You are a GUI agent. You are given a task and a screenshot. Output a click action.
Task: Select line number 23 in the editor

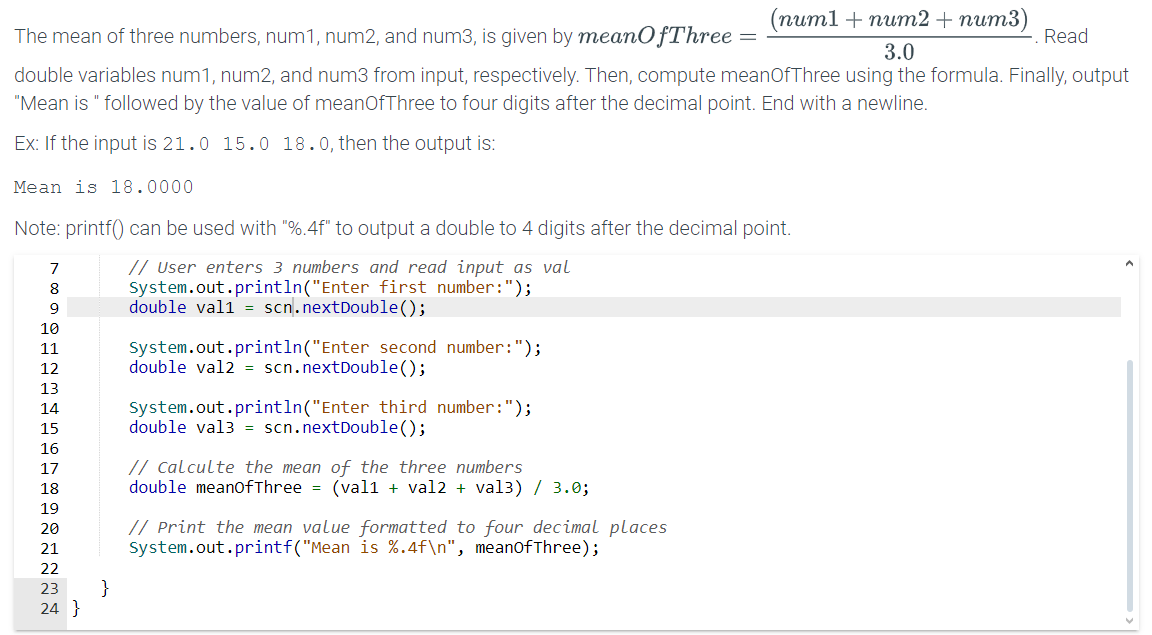[x=49, y=588]
